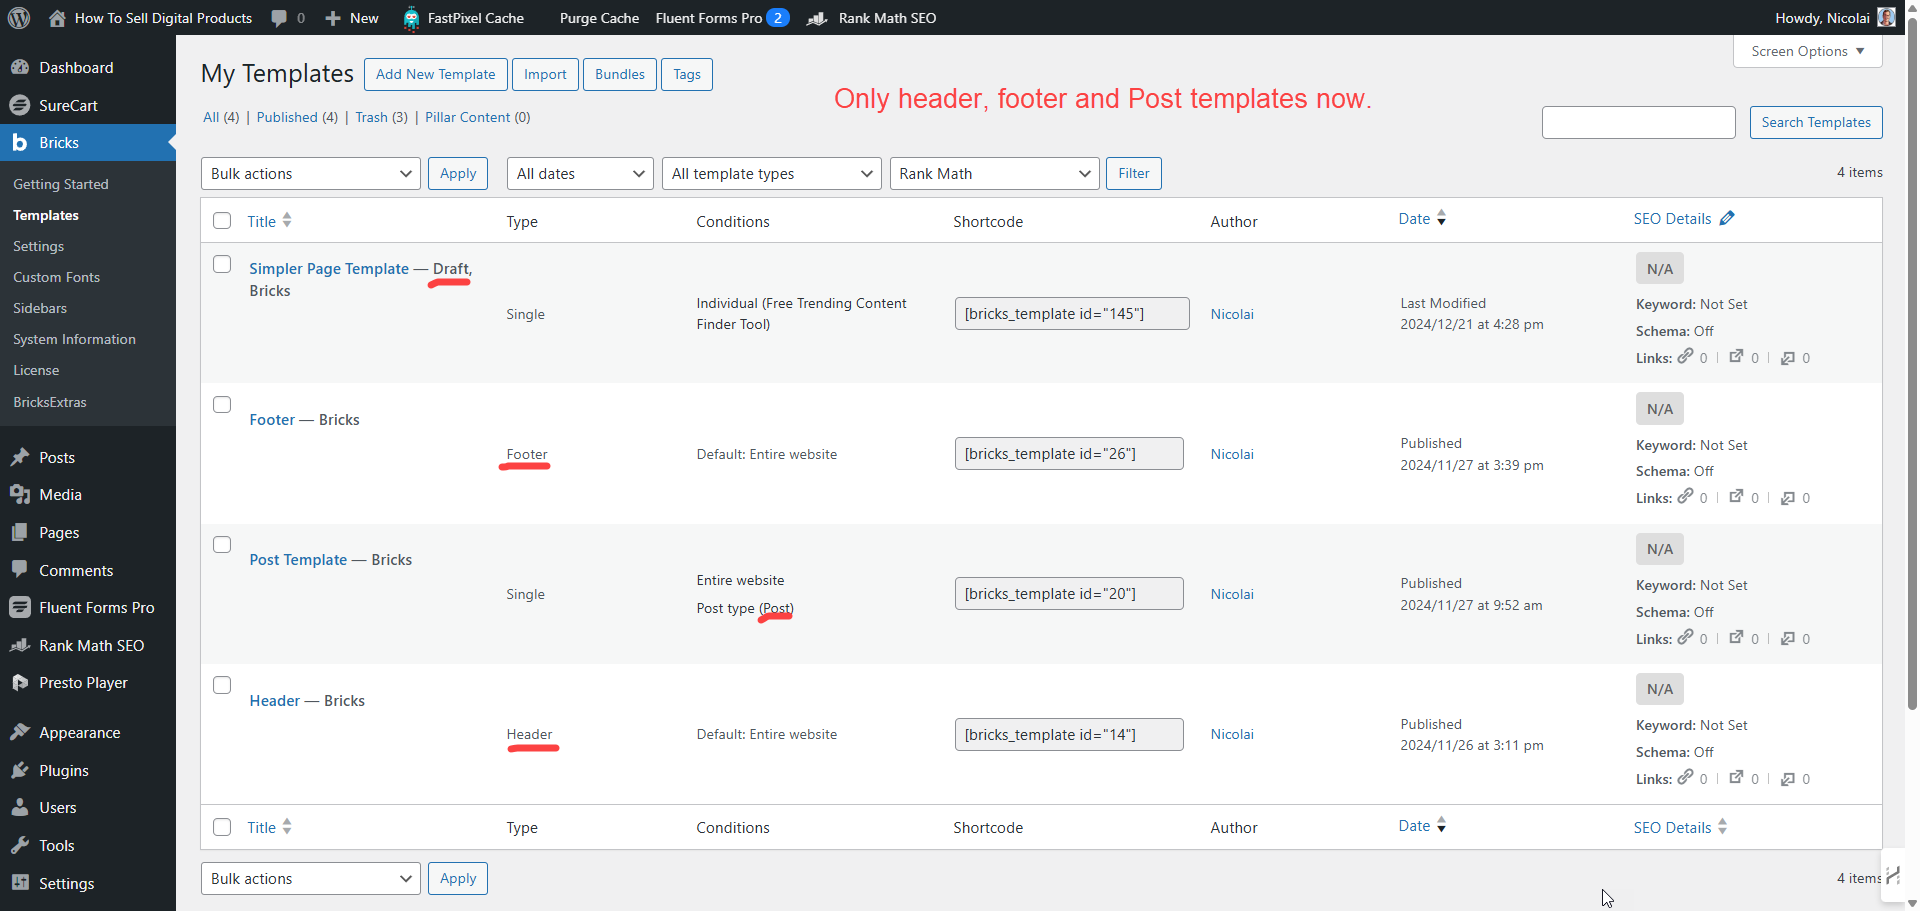Check the Post Template row

point(222,544)
